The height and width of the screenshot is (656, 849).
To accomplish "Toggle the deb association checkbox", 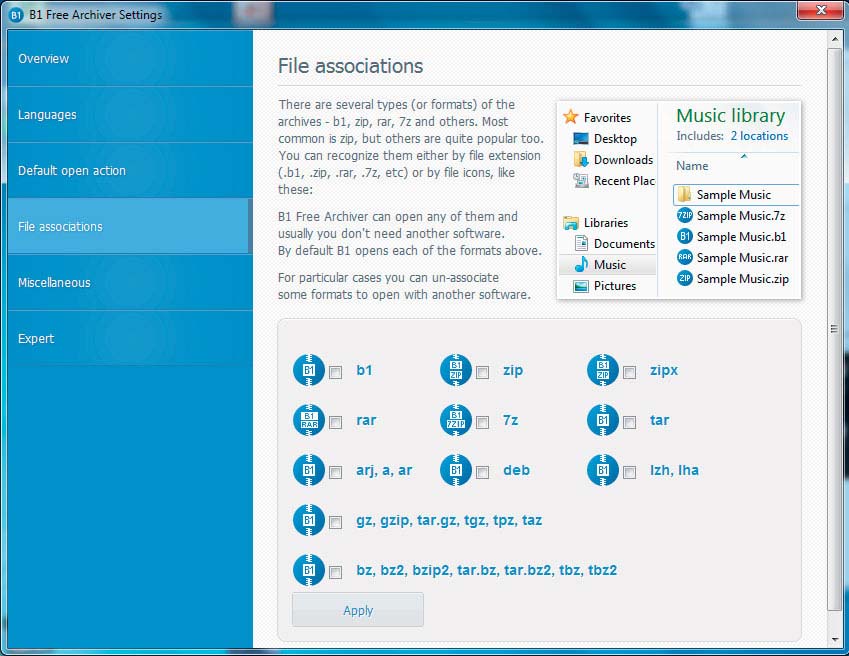I will [482, 472].
